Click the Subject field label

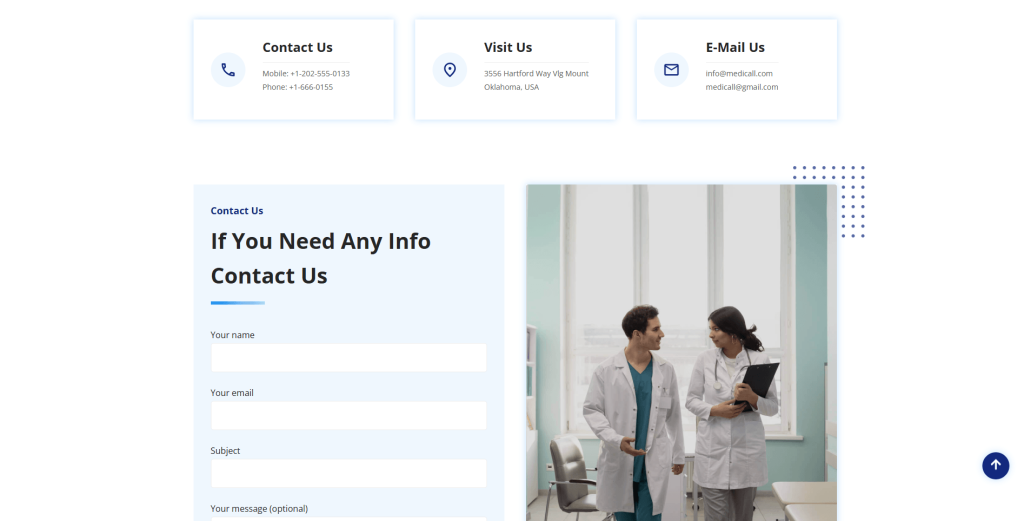225,451
